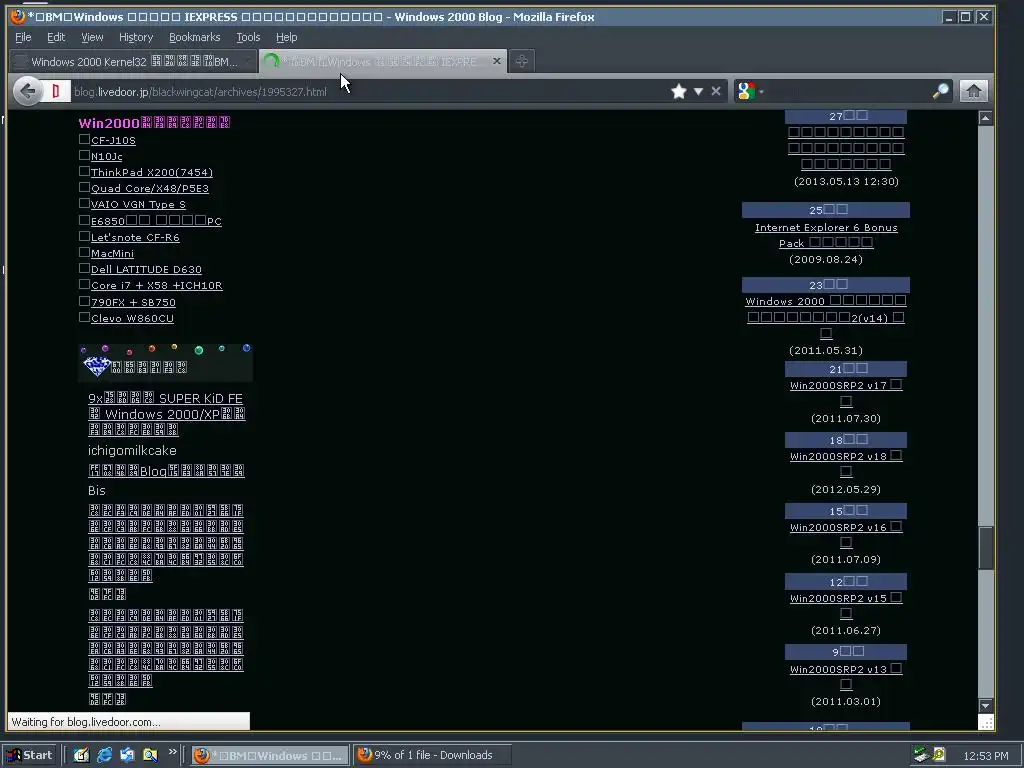The height and width of the screenshot is (768, 1024).
Task: Open the History menu
Action: point(136,37)
